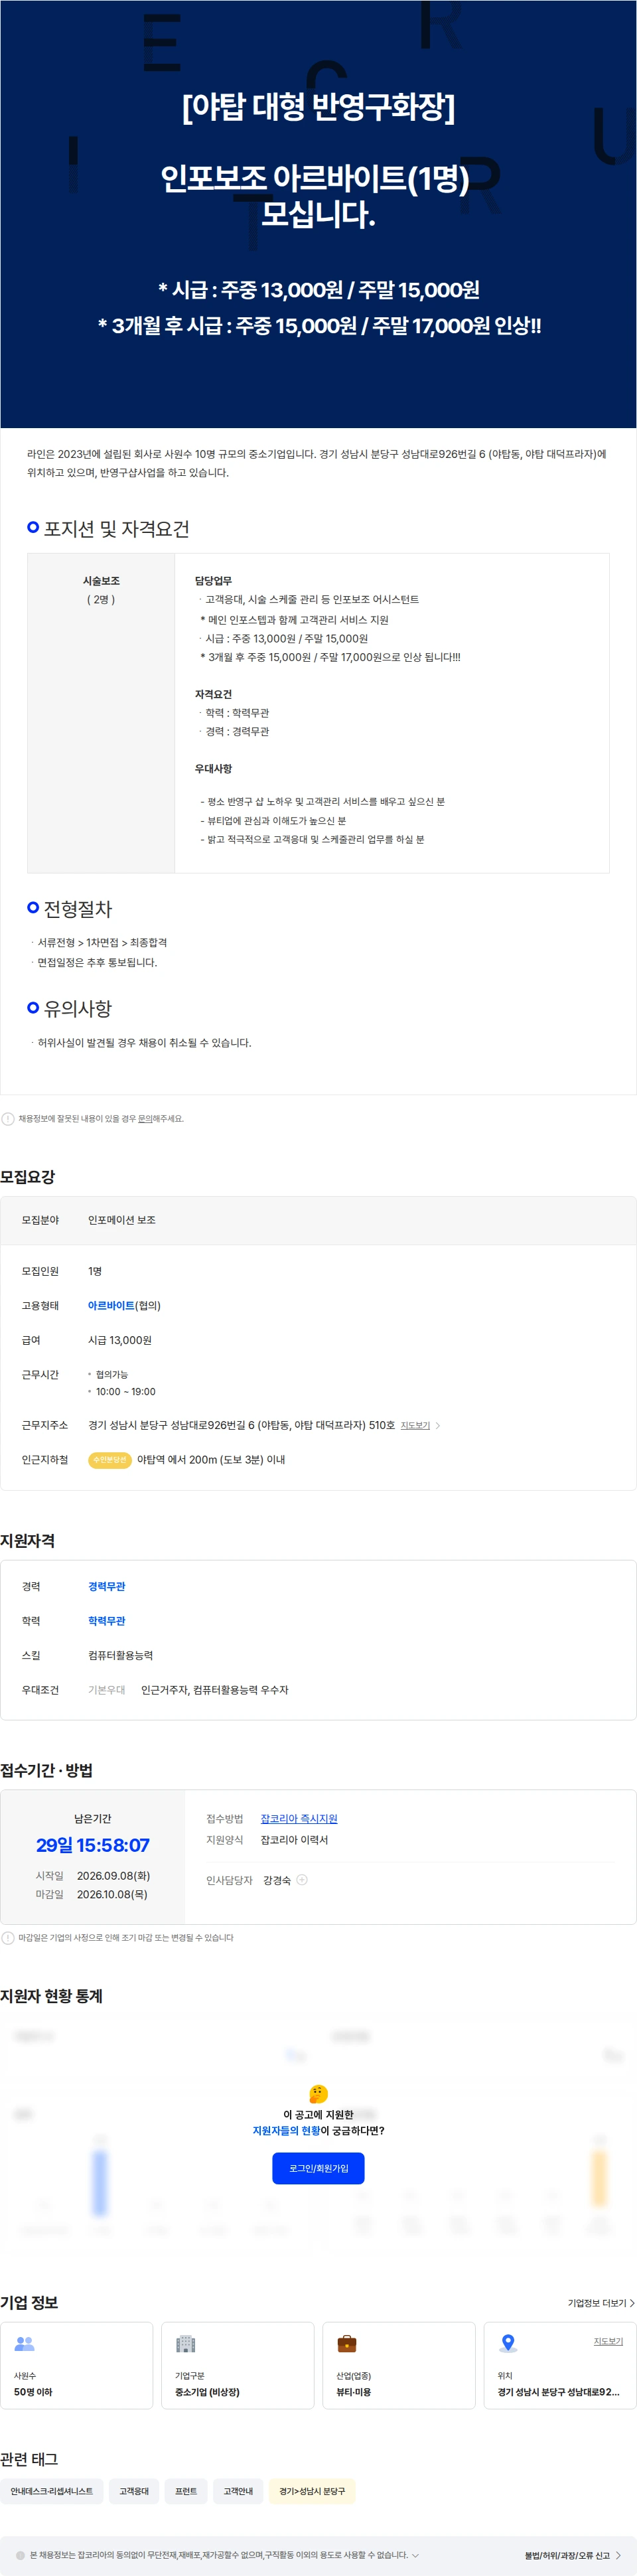
Task: Click the chevron after 지도보기 in 근무지주소 row
Action: point(438,1425)
